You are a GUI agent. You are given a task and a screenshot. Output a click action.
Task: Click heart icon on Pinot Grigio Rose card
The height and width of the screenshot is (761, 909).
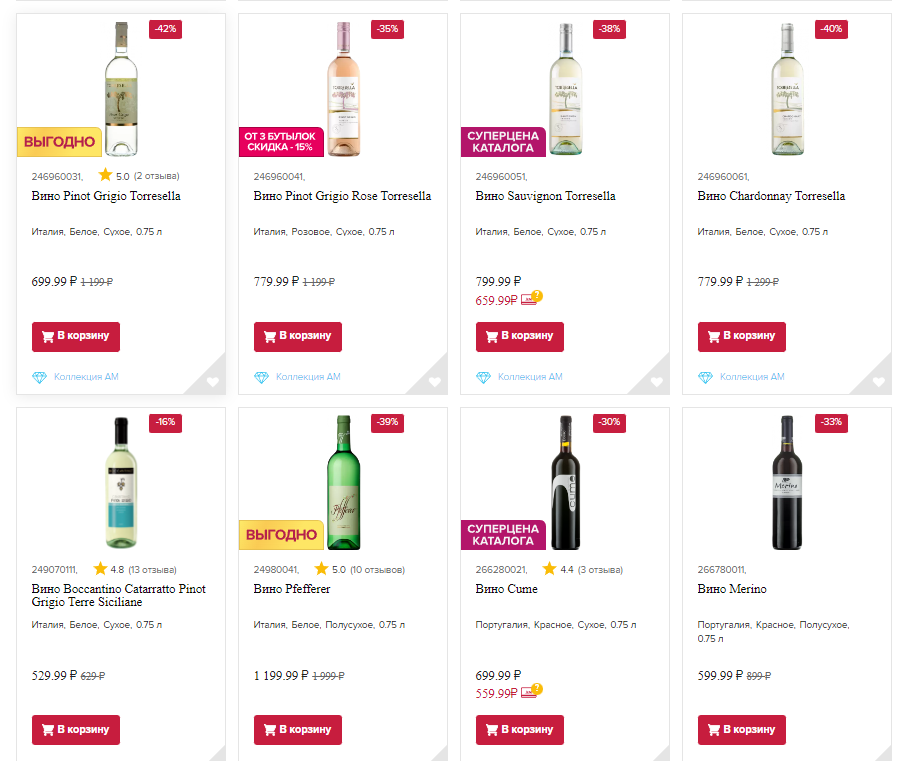tap(435, 382)
